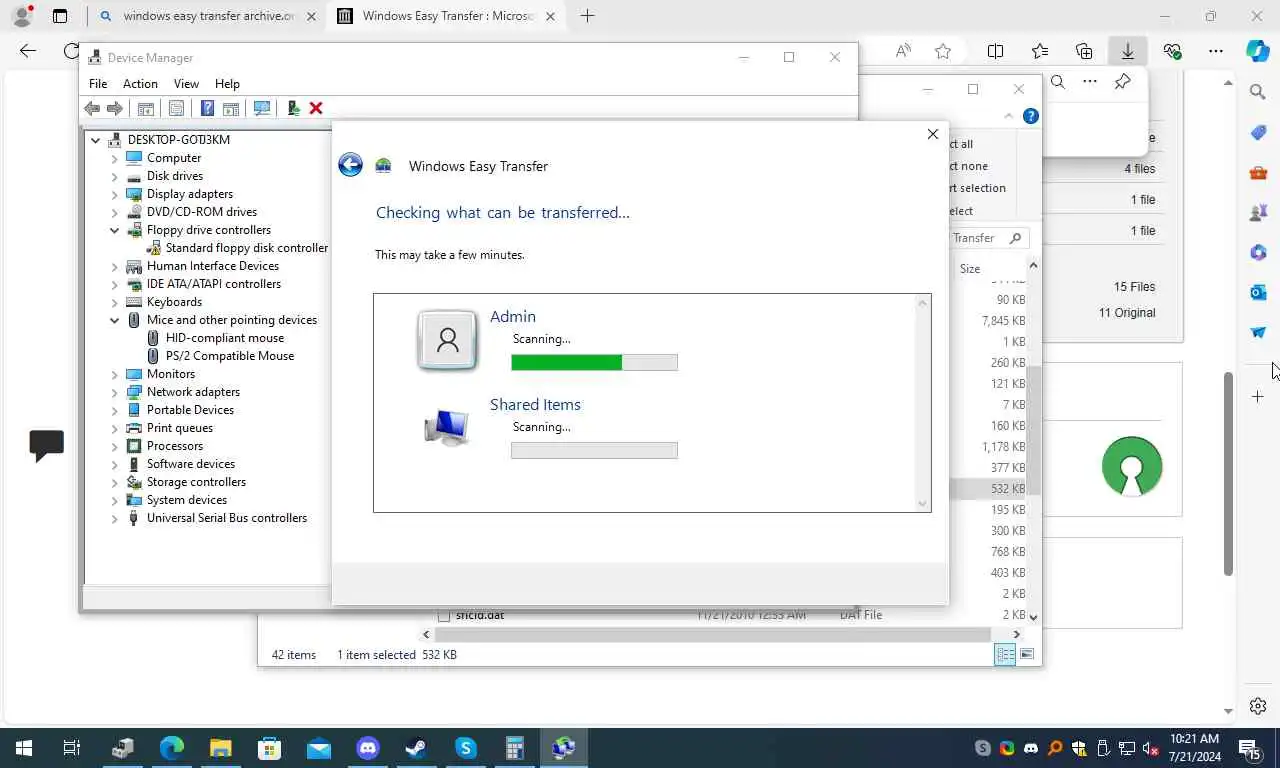Click the blue help icon in File Explorer

pos(1031,116)
